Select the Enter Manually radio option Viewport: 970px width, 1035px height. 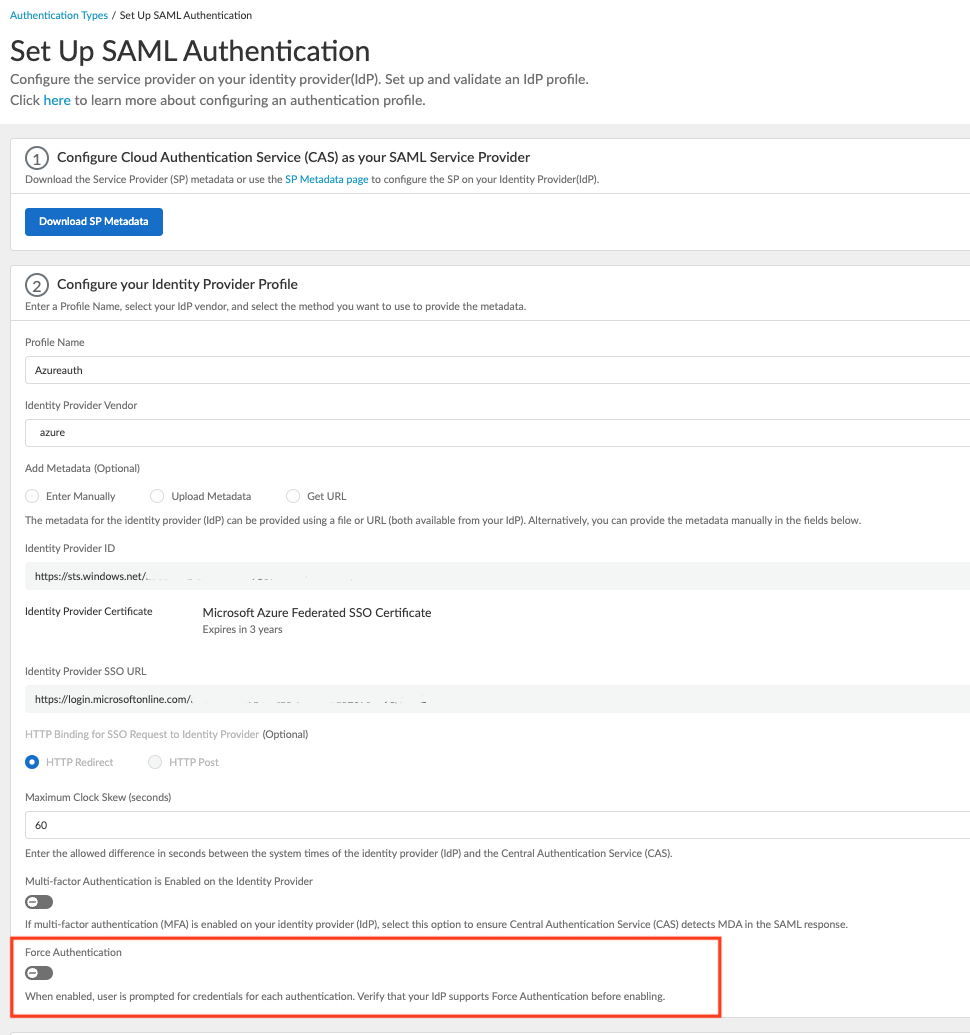click(x=33, y=496)
